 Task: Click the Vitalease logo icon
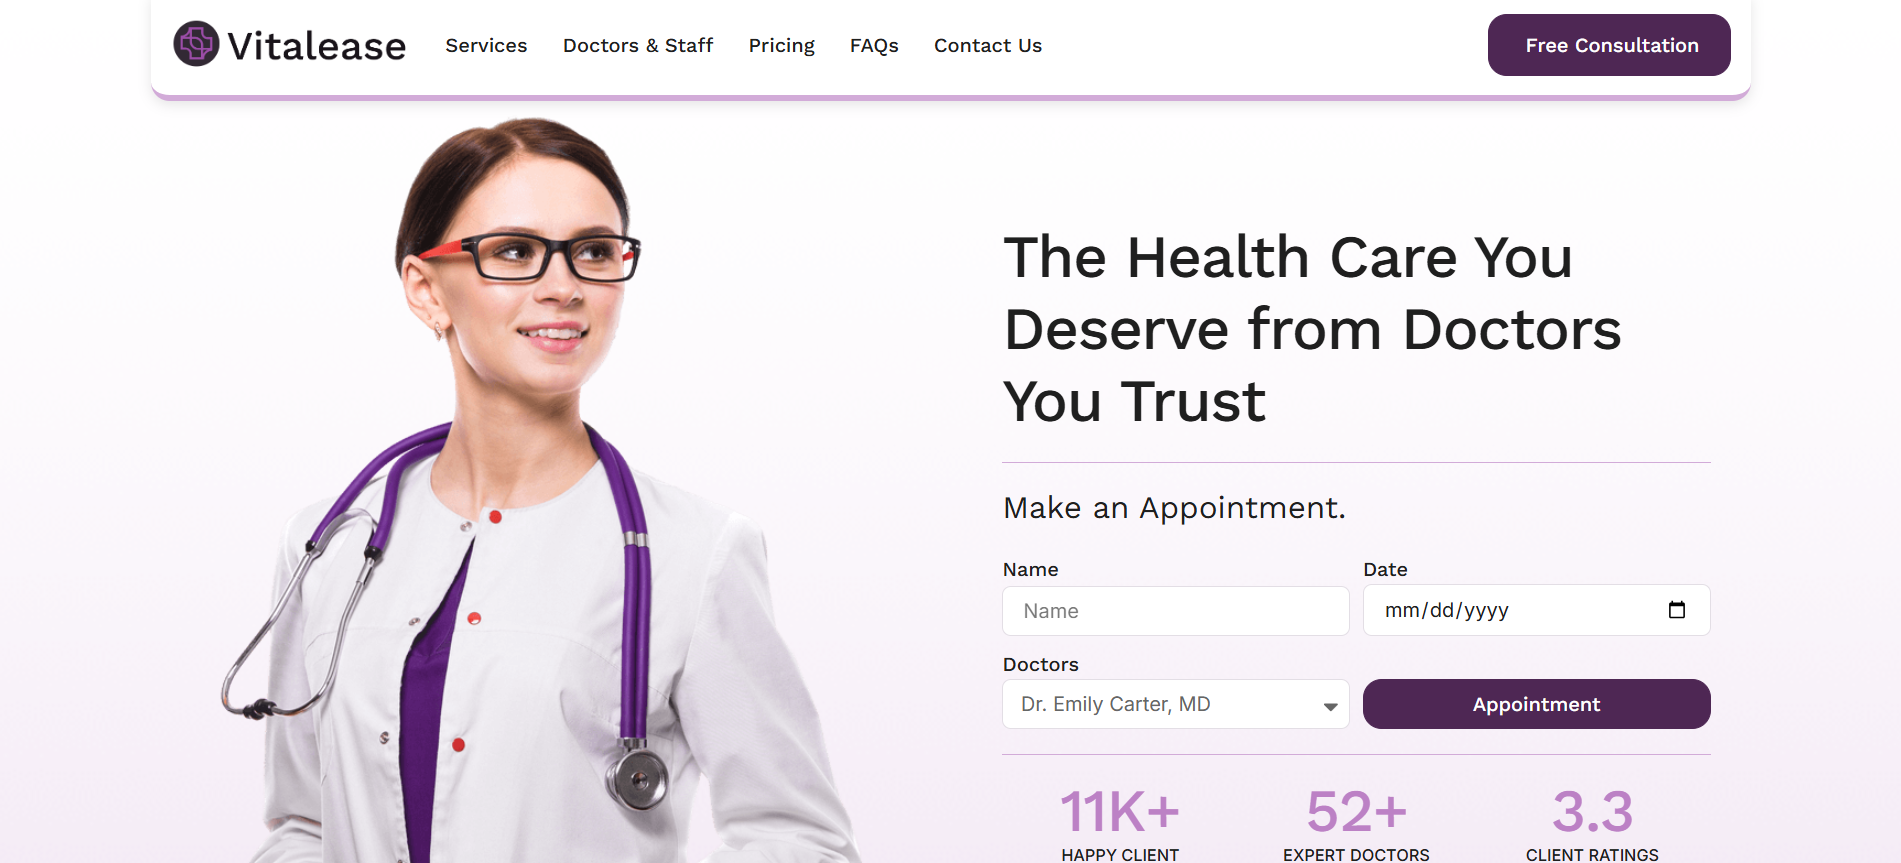(x=196, y=44)
